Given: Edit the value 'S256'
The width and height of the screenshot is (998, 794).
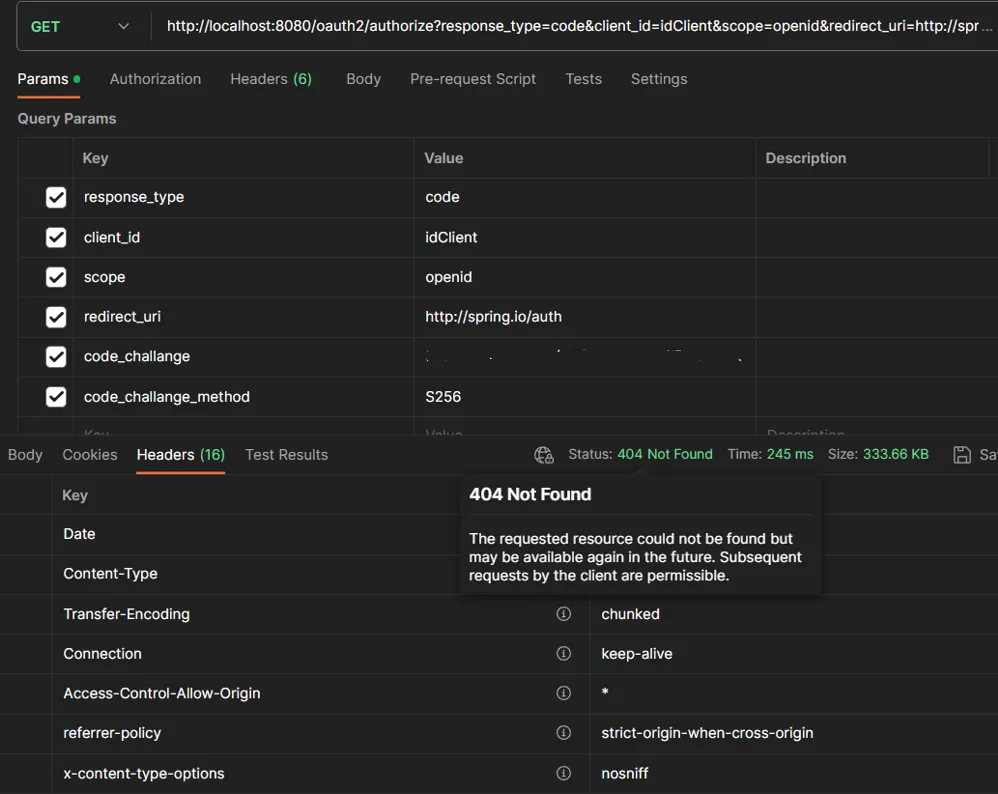Looking at the screenshot, I should click(x=584, y=397).
